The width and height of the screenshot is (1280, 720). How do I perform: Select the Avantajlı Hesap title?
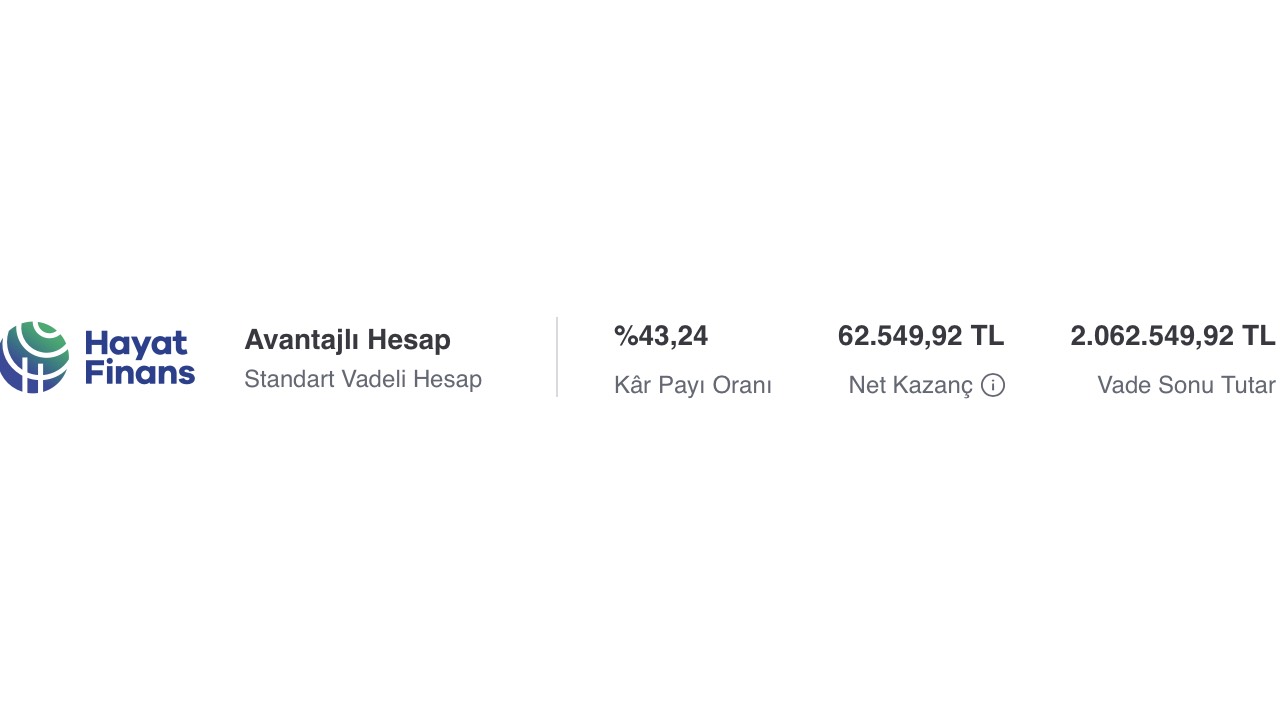pos(347,340)
